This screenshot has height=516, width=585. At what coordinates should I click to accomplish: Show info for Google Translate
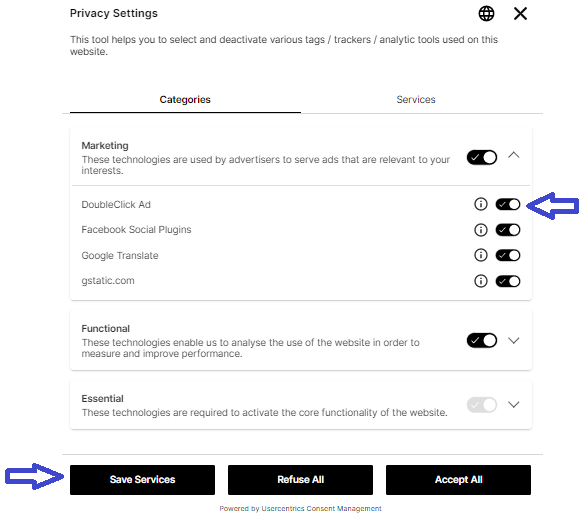[481, 255]
